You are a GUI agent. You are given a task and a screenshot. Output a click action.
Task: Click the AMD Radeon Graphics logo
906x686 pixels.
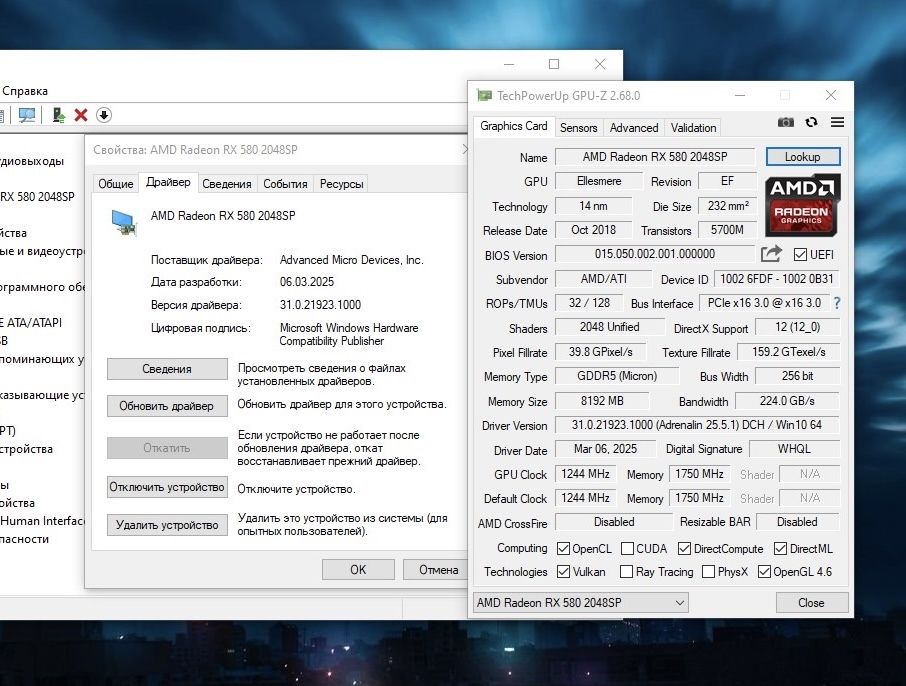click(x=802, y=206)
